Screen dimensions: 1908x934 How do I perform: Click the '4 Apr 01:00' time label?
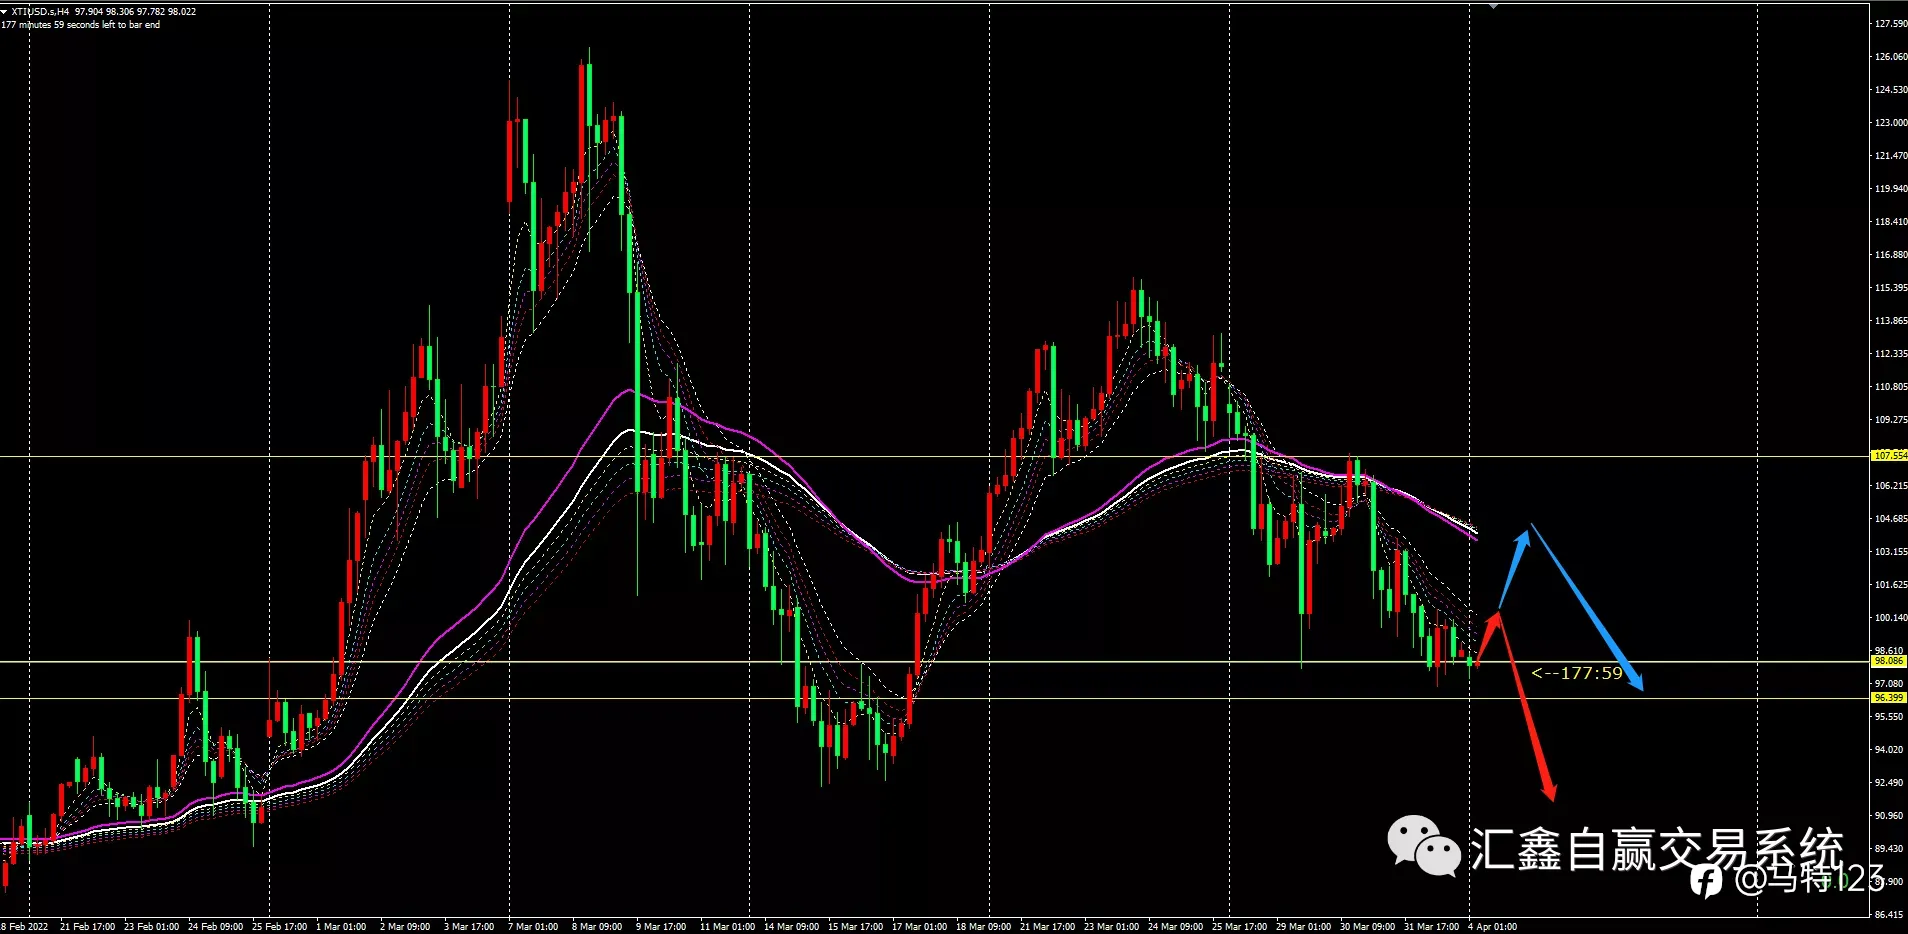1493,927
